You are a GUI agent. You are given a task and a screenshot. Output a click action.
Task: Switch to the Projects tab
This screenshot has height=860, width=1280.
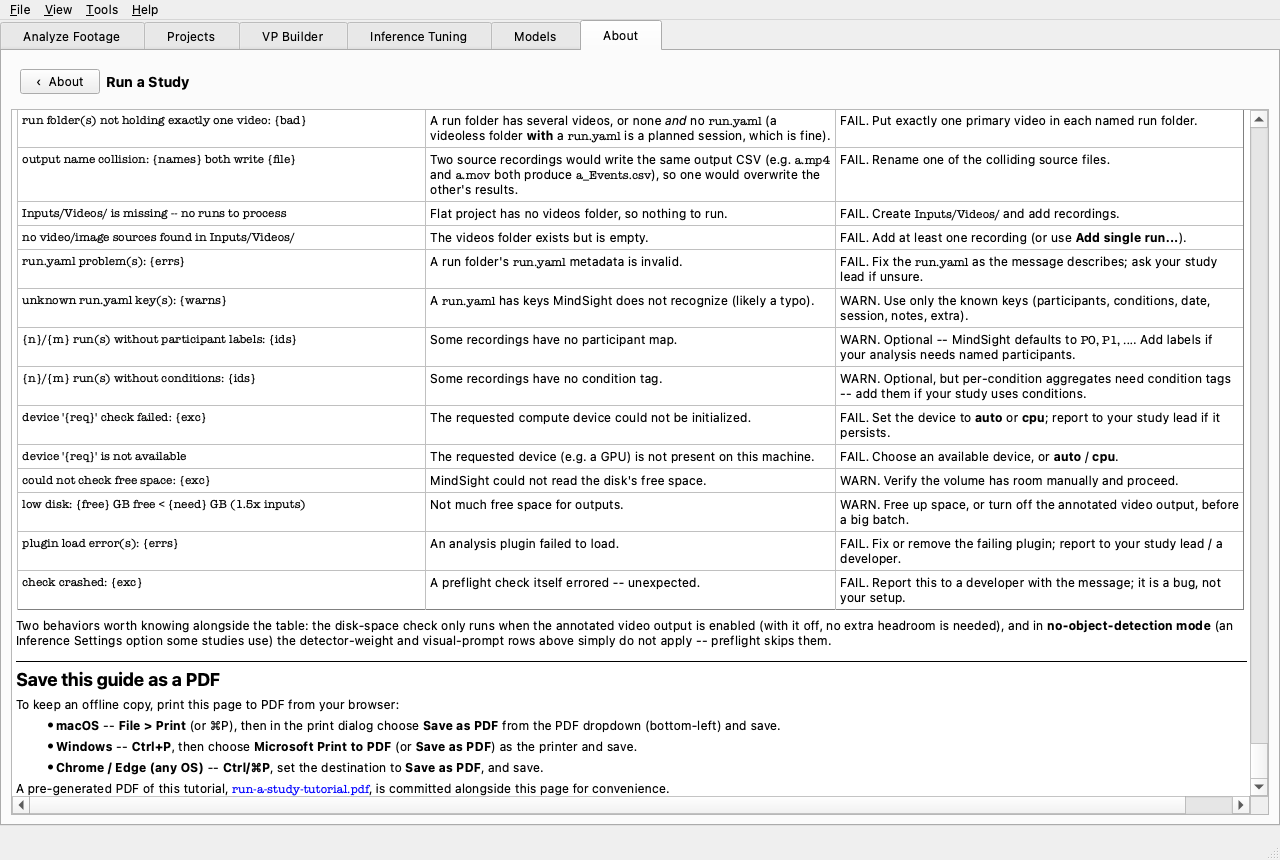[191, 36]
